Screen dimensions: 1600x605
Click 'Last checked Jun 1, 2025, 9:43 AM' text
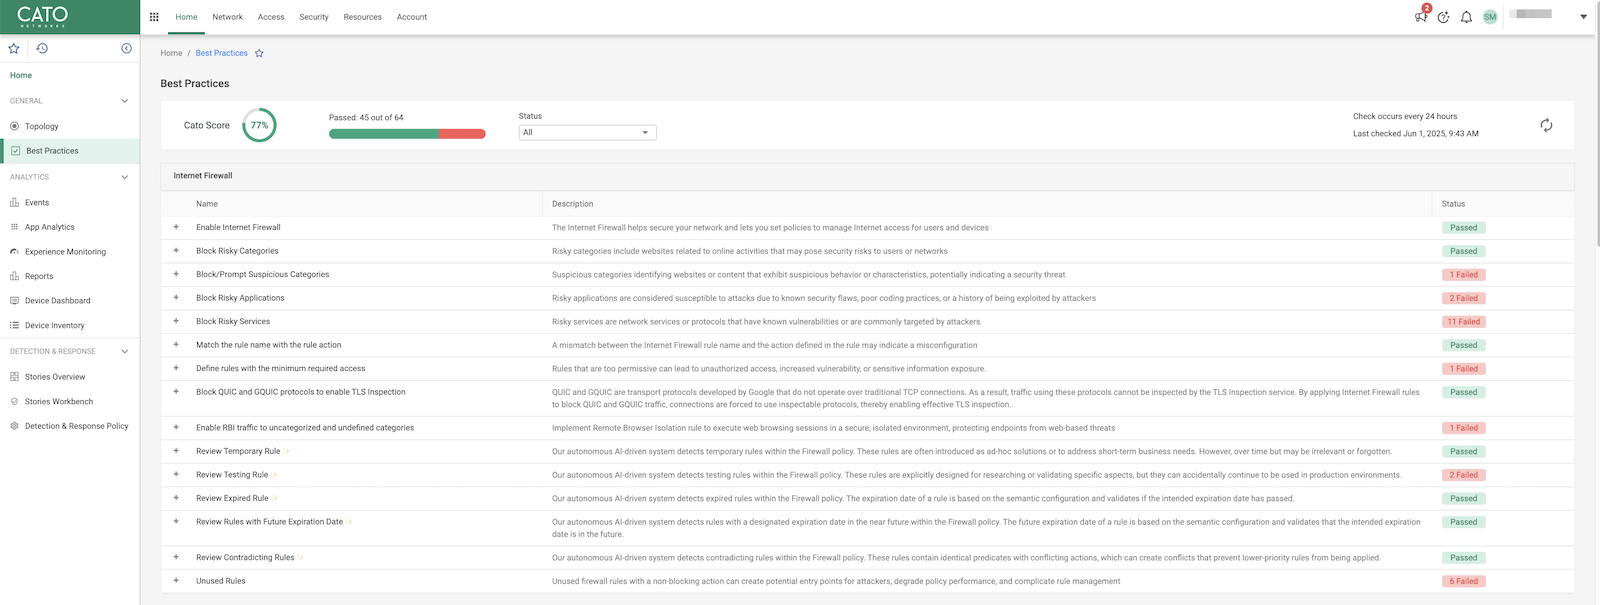(x=1416, y=133)
